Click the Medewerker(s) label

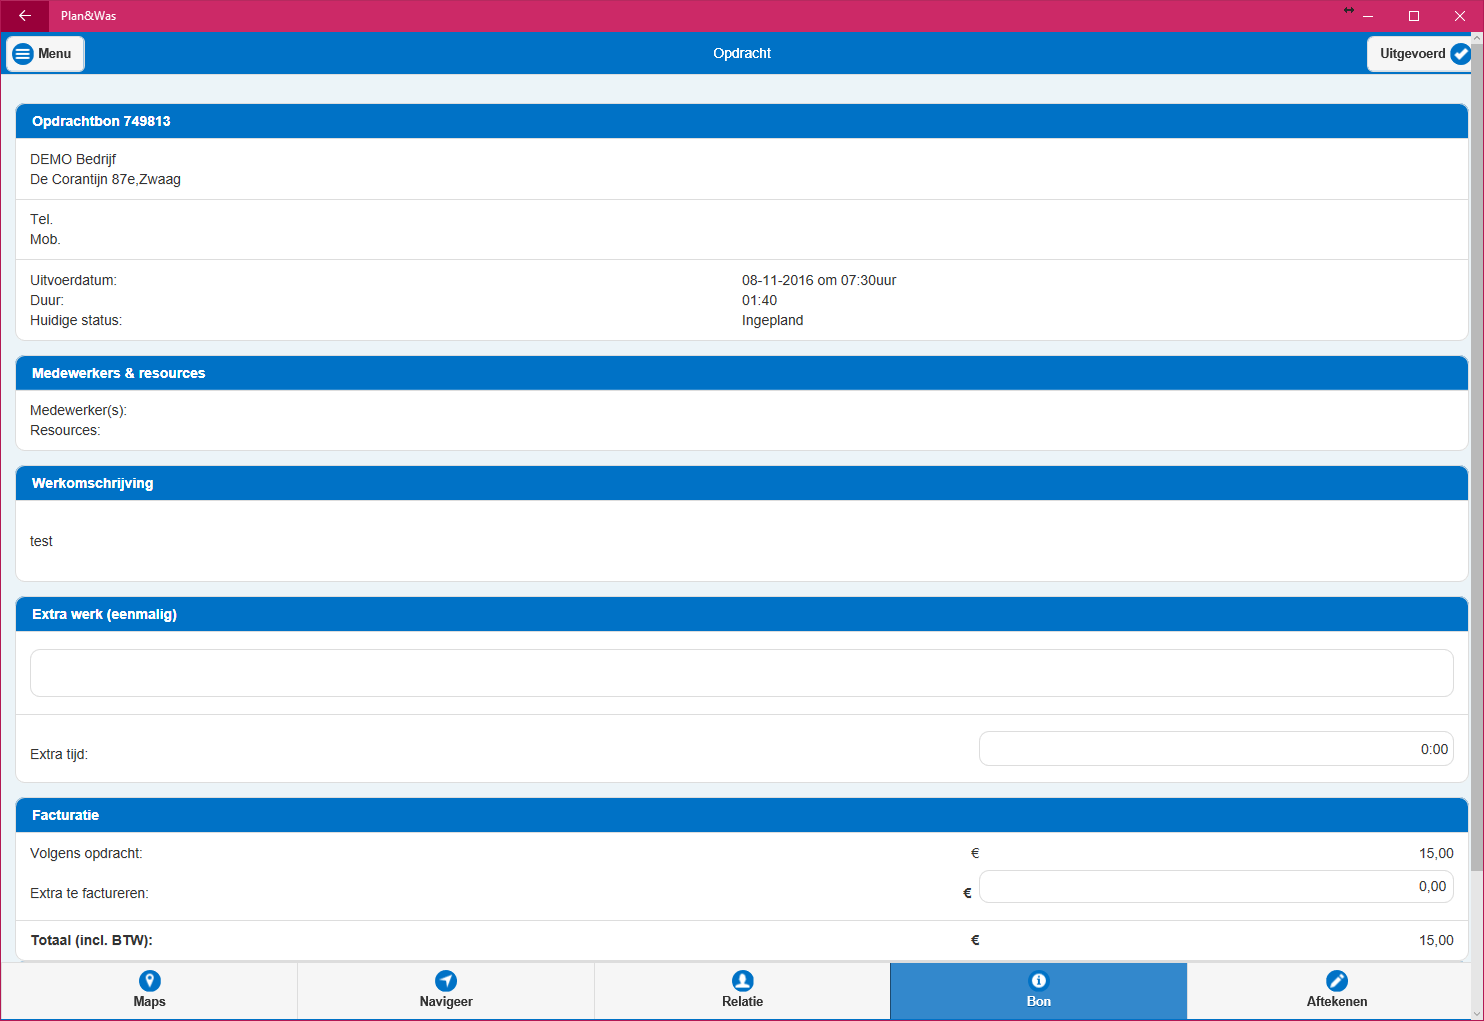(x=78, y=410)
